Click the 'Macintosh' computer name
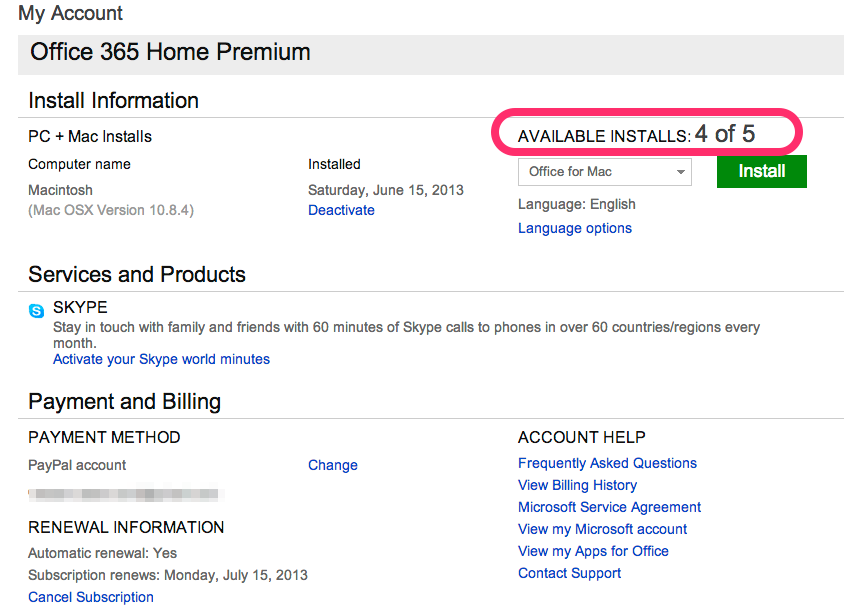This screenshot has height=607, width=844. (60, 190)
